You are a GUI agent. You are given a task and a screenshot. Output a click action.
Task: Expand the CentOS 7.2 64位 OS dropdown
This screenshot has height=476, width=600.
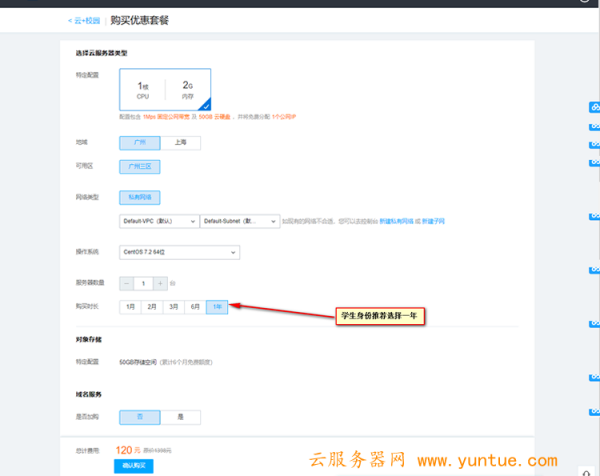179,252
